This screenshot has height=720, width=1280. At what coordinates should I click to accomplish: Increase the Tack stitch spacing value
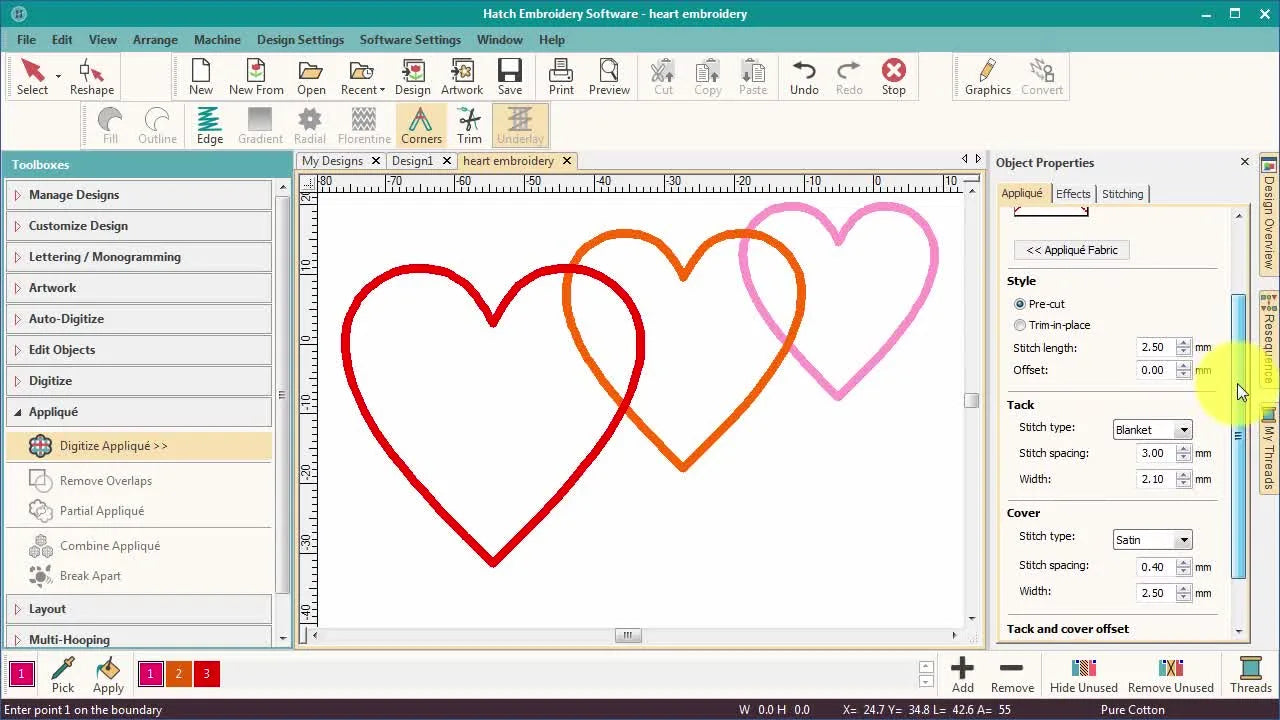(1184, 449)
